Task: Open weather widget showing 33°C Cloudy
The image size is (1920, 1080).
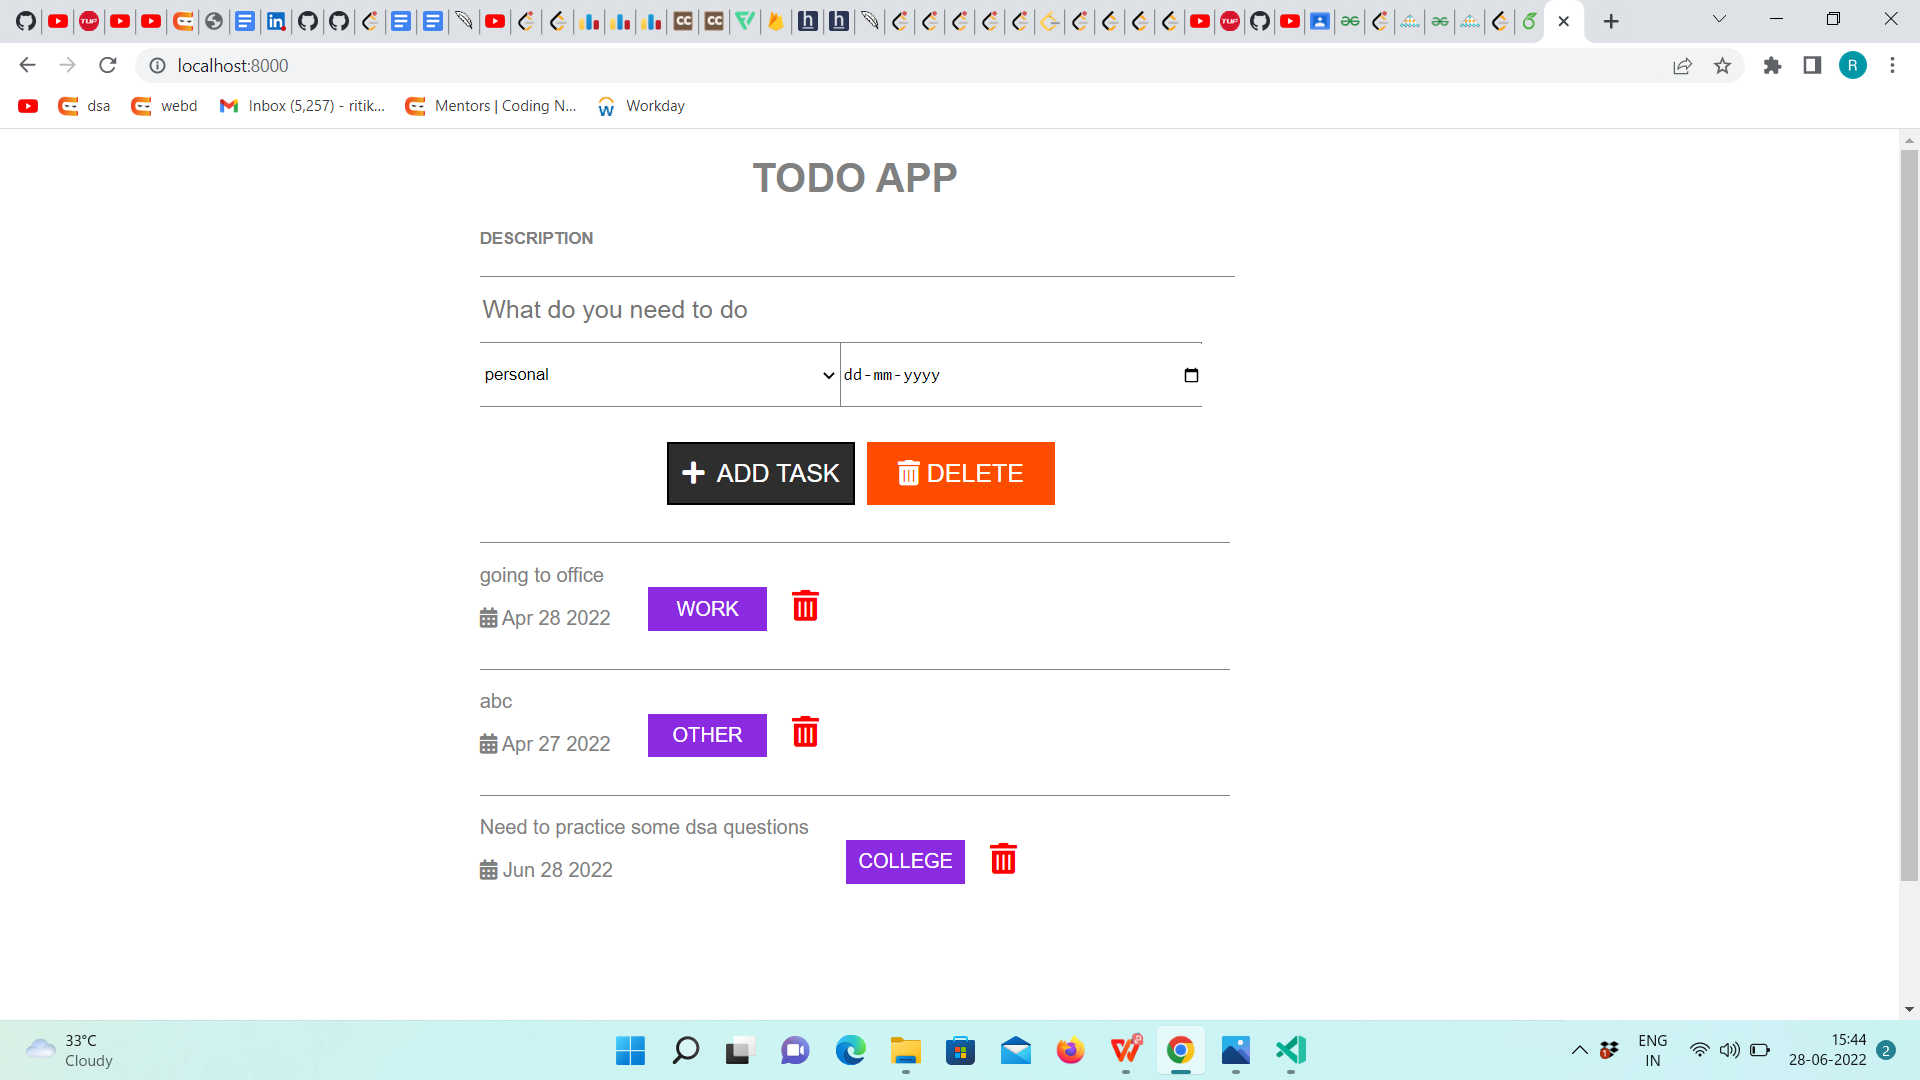Action: tap(70, 1050)
